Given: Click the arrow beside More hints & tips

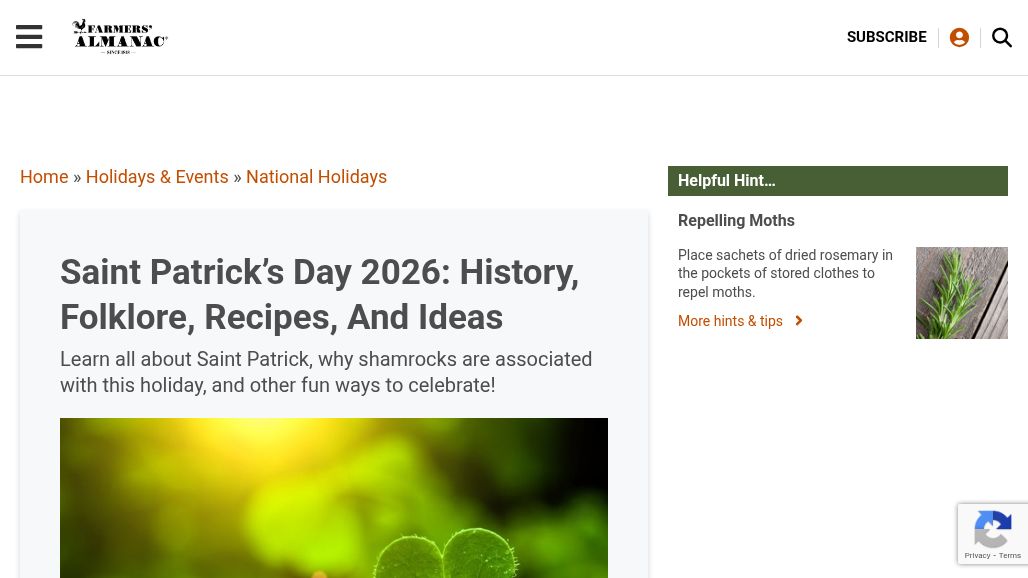Looking at the screenshot, I should (x=798, y=321).
